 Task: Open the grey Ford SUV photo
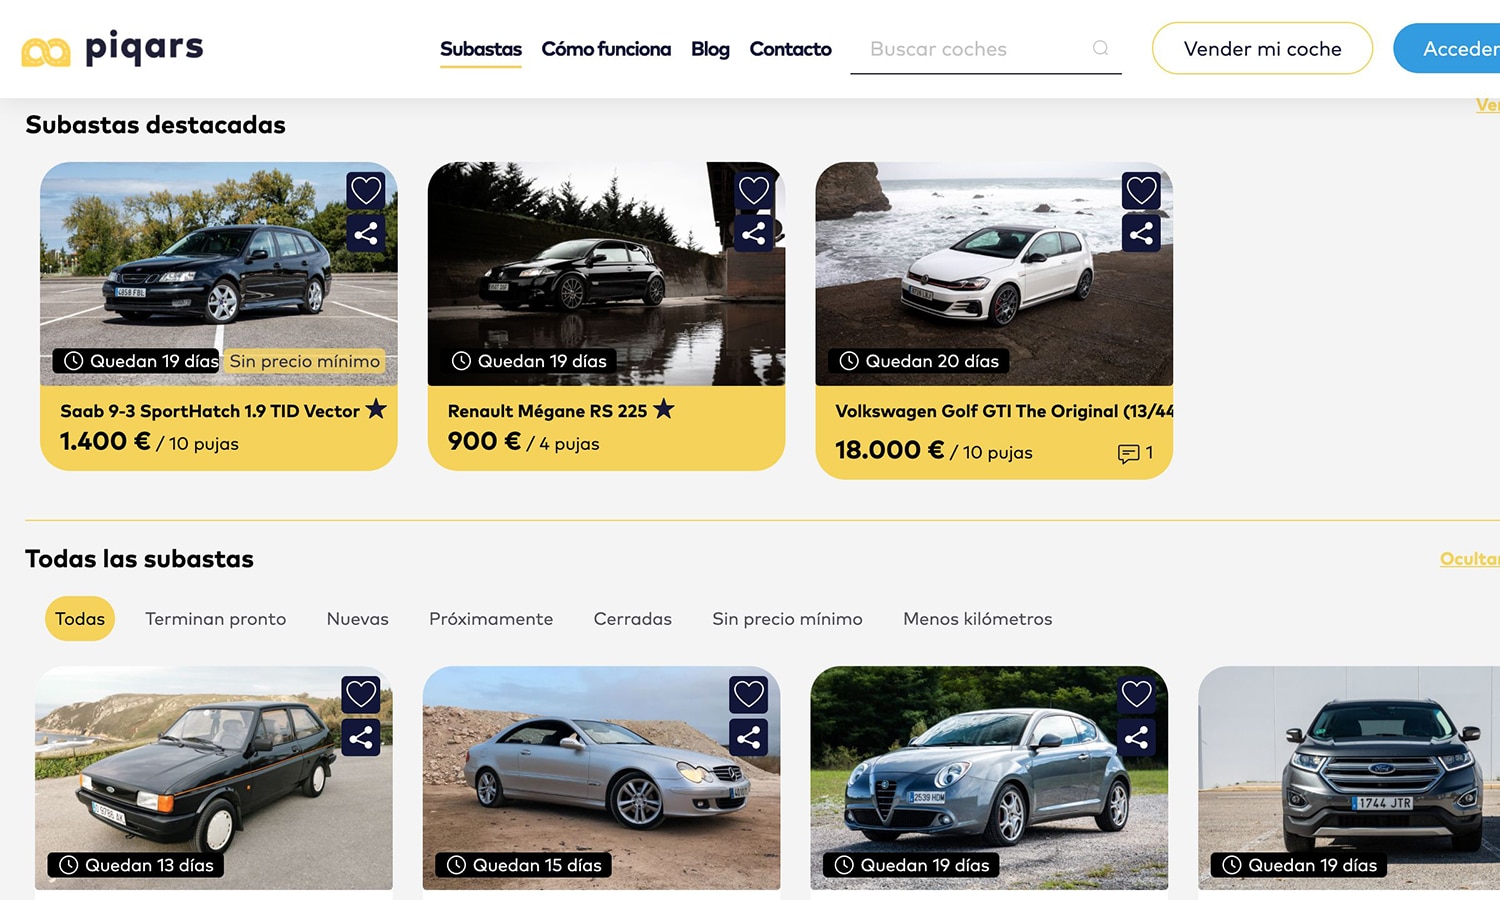[x=1349, y=778]
